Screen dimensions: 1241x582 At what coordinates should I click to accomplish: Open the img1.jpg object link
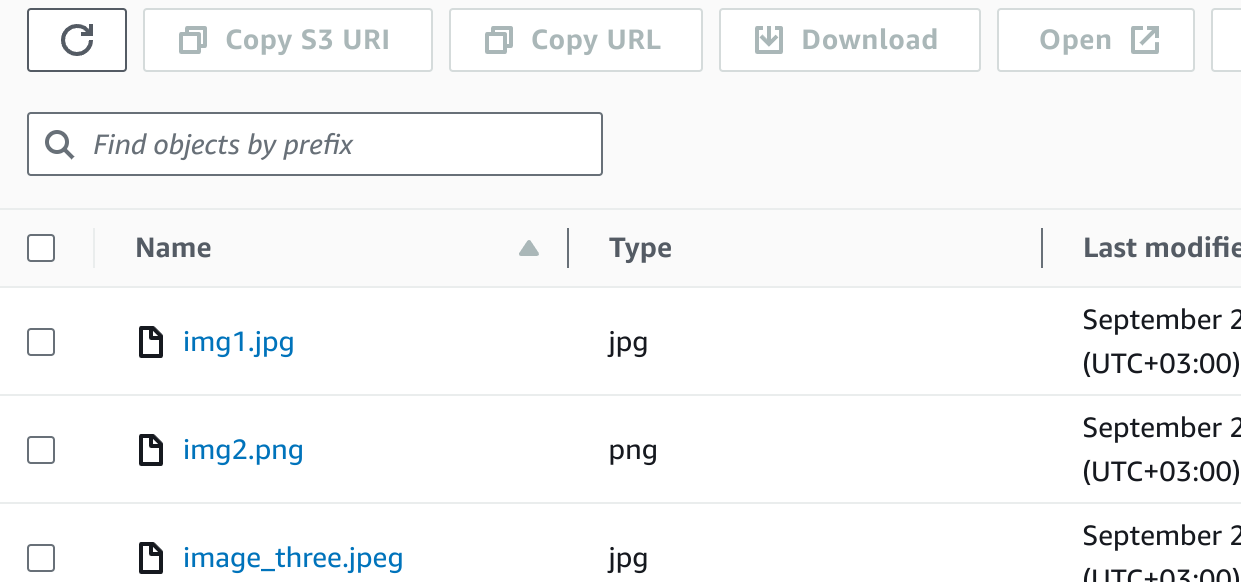click(x=238, y=343)
